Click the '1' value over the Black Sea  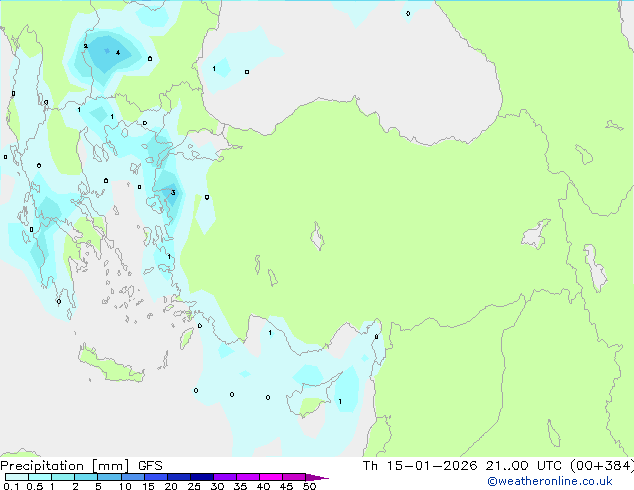point(214,69)
